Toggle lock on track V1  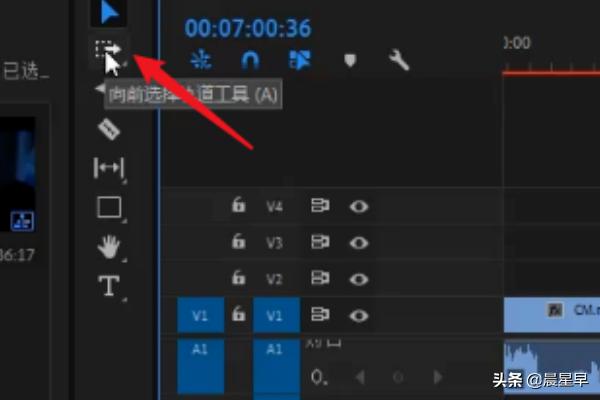pyautogui.click(x=238, y=313)
